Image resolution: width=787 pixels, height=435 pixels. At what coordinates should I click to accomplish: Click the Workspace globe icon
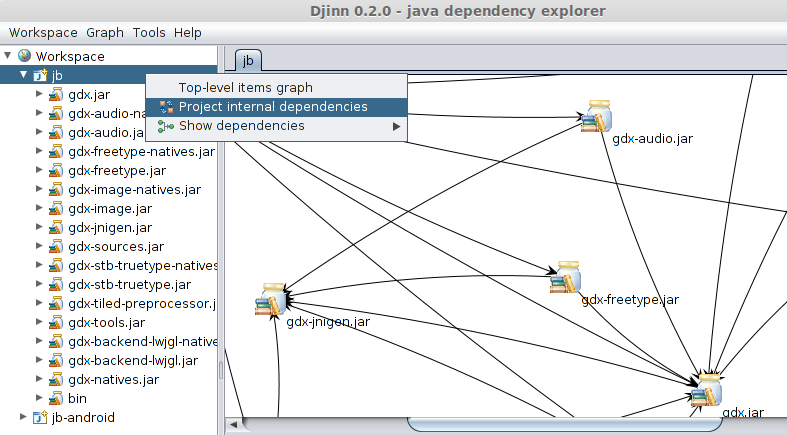point(25,56)
